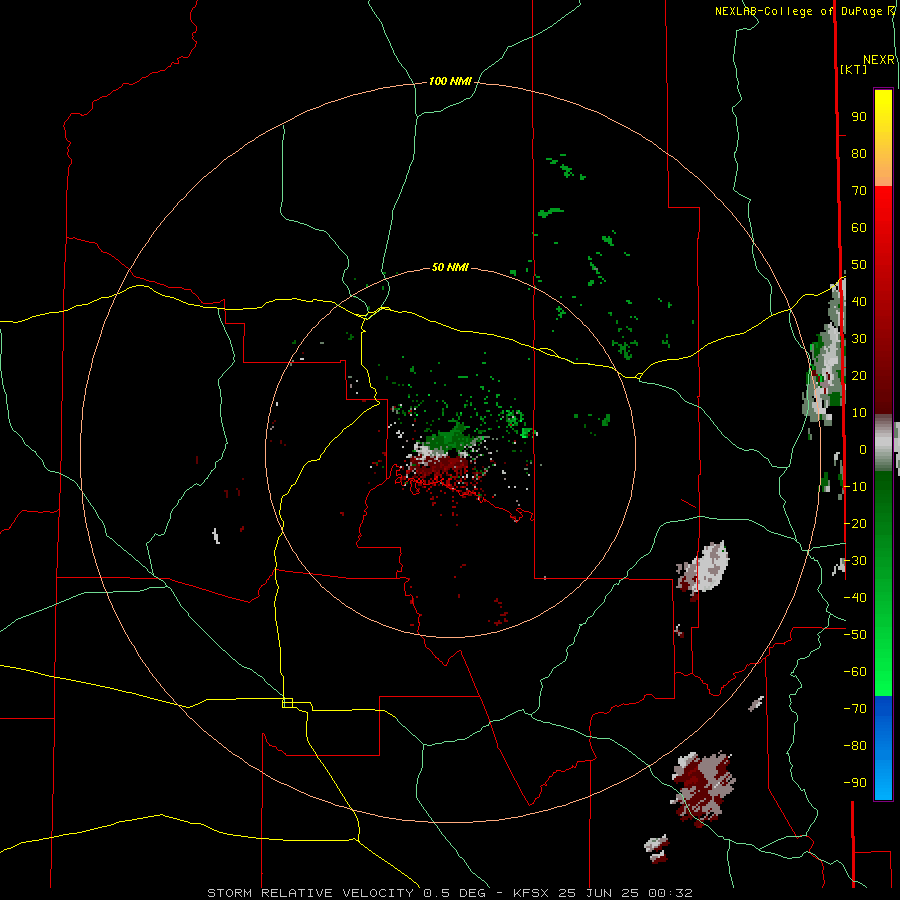The height and width of the screenshot is (900, 900).
Task: Click the "NEXLAB-College of DuPage" header text
Action: coord(798,11)
